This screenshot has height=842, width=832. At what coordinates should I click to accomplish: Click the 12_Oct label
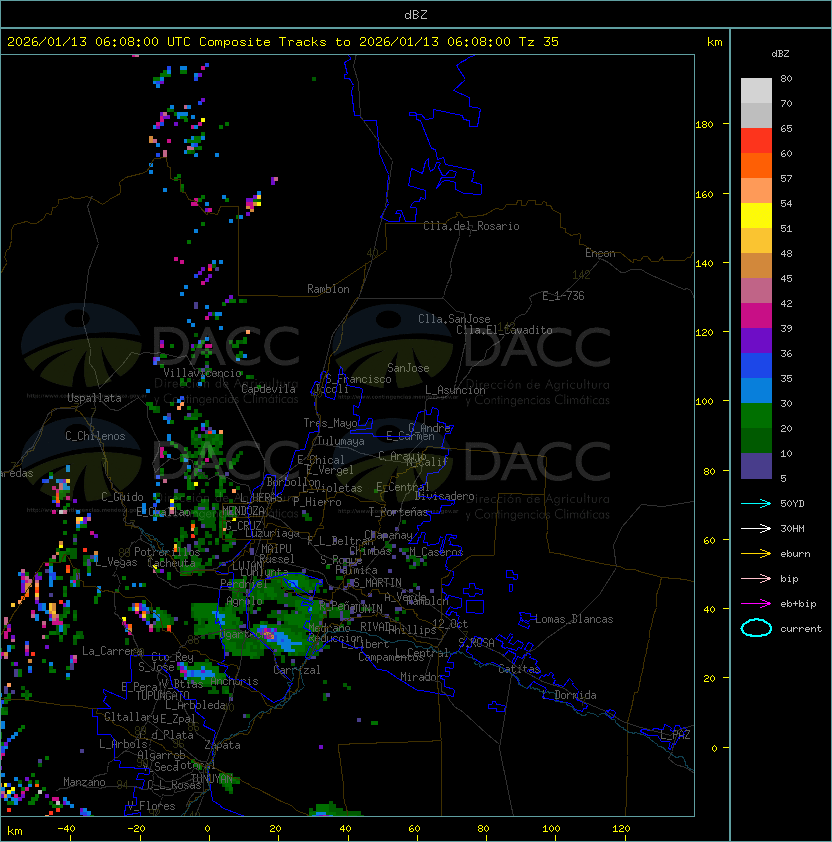[450, 624]
